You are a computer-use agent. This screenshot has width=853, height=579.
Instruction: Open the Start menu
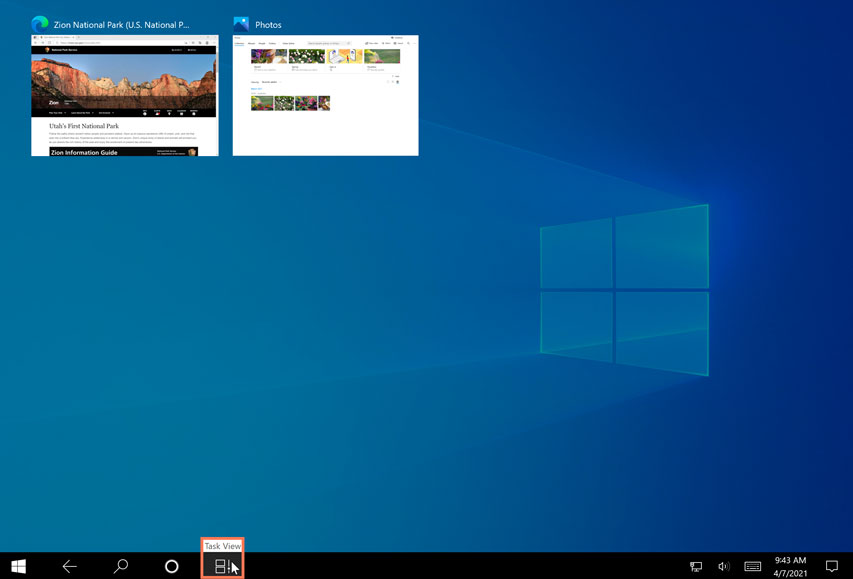(18, 565)
